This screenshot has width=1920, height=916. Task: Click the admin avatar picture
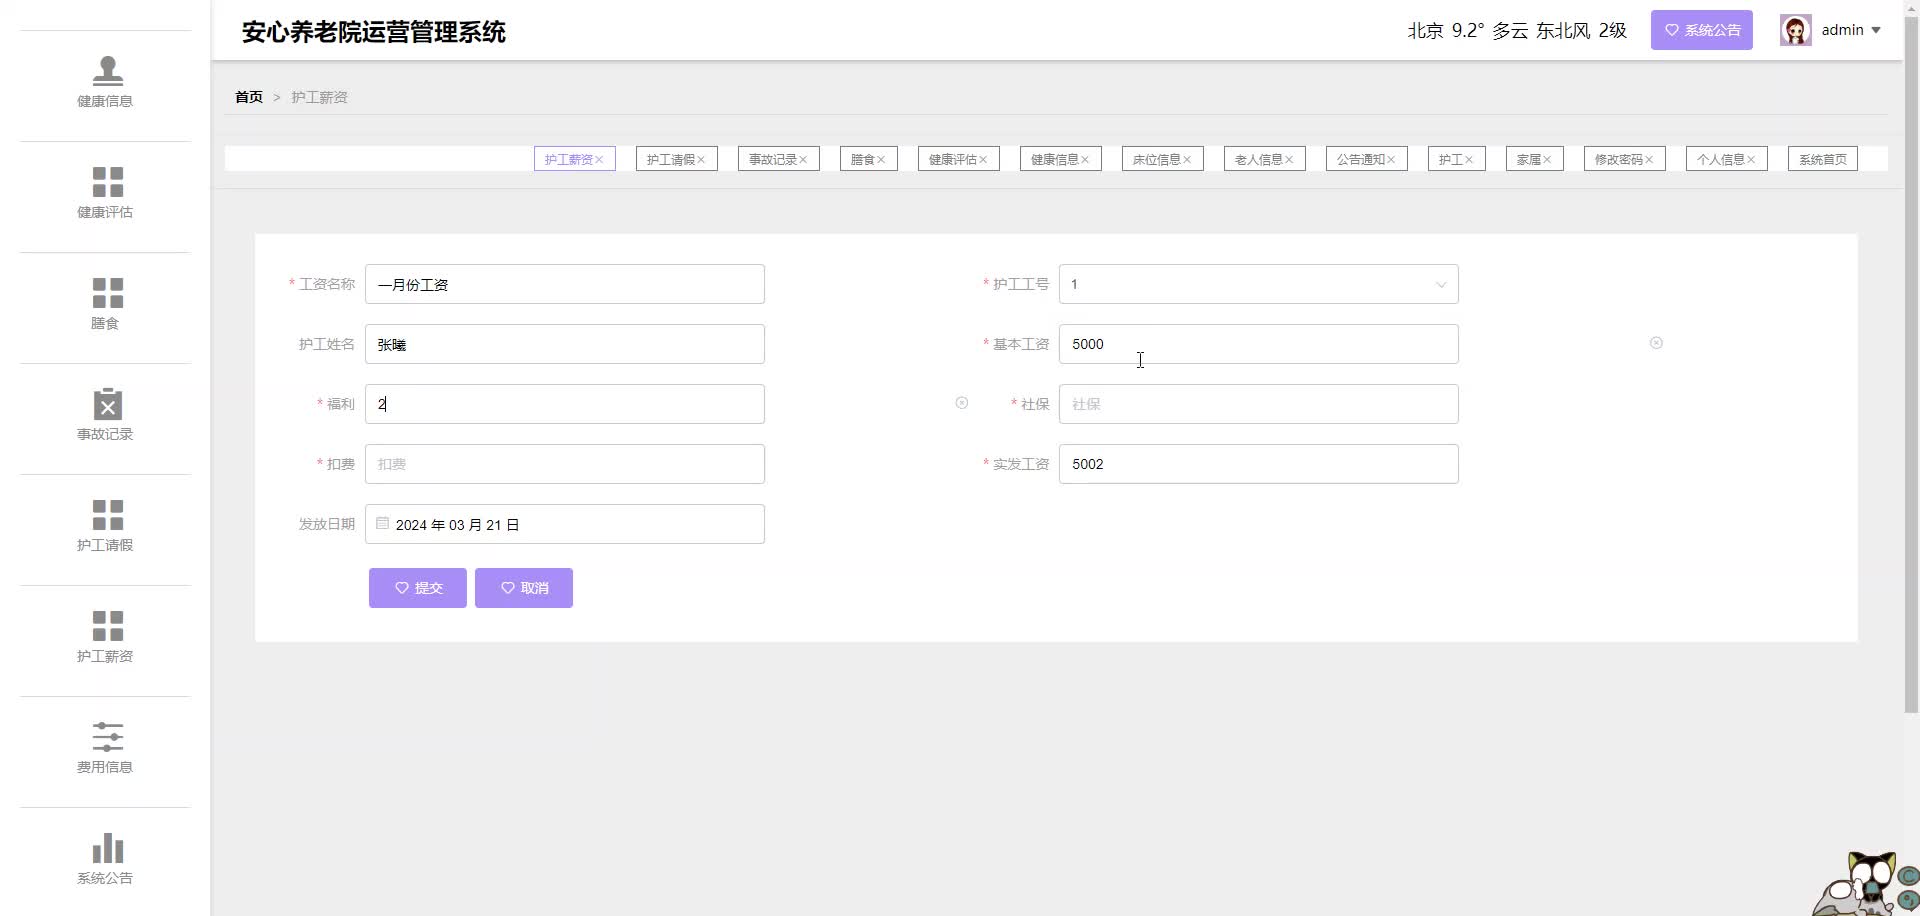[x=1795, y=30]
